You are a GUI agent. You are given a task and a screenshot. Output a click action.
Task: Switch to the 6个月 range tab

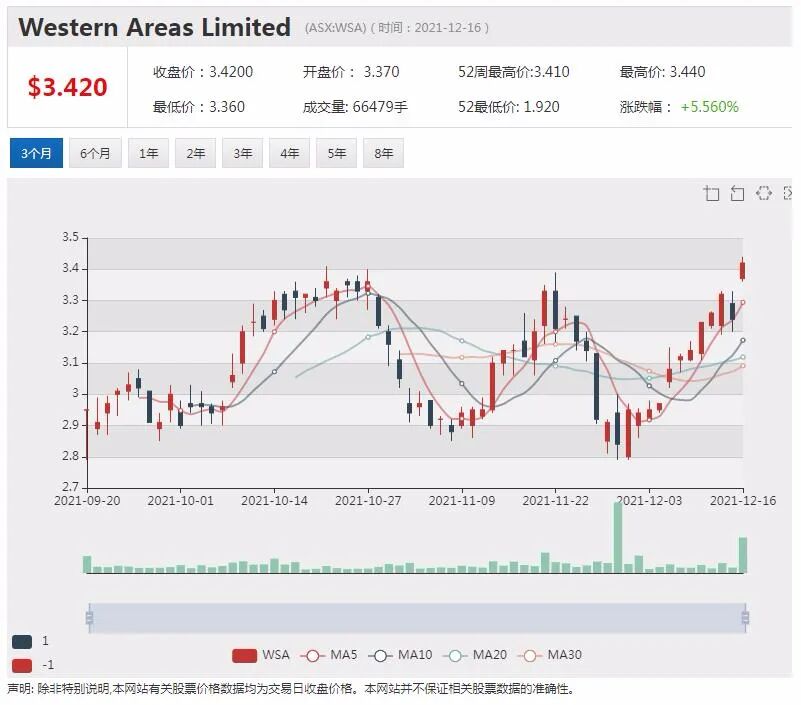(95, 153)
